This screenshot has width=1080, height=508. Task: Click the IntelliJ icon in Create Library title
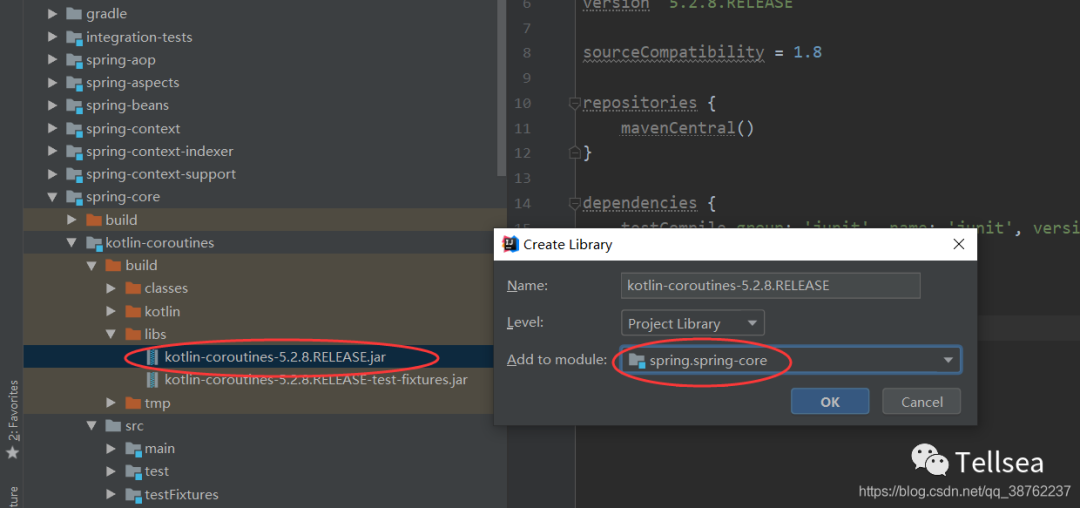pos(510,244)
